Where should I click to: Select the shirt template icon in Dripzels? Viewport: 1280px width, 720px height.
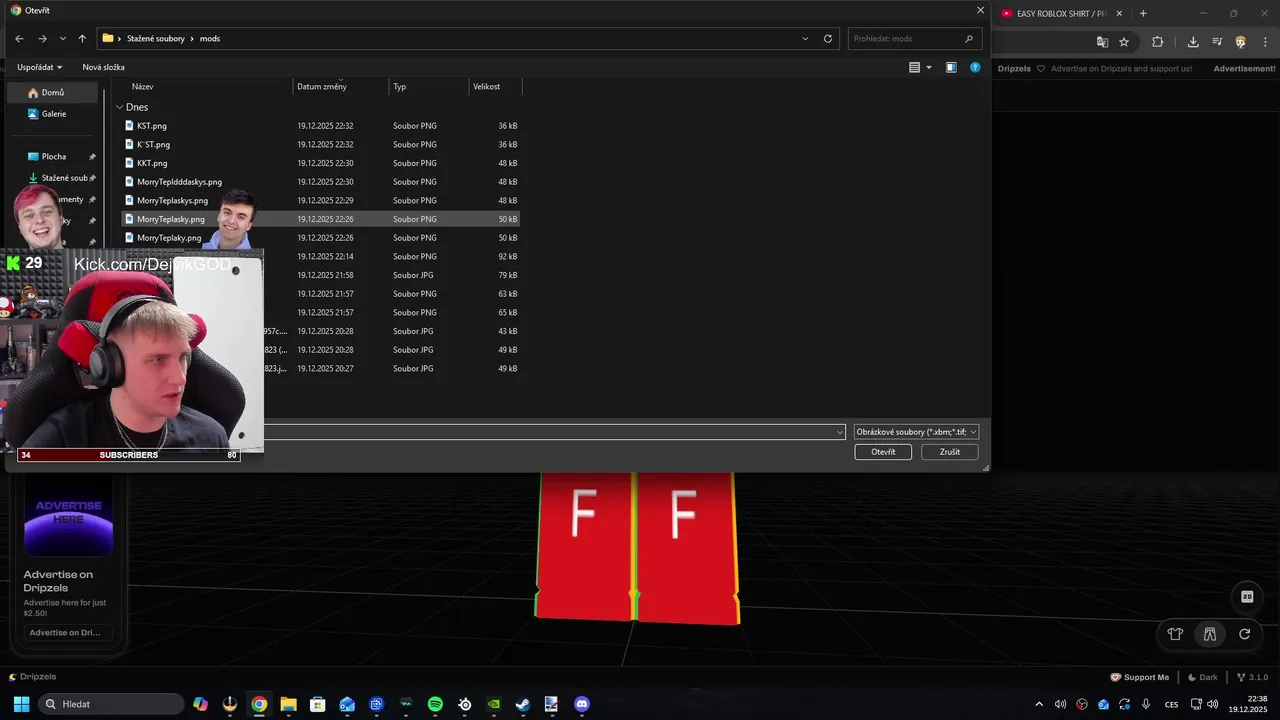tap(1175, 634)
